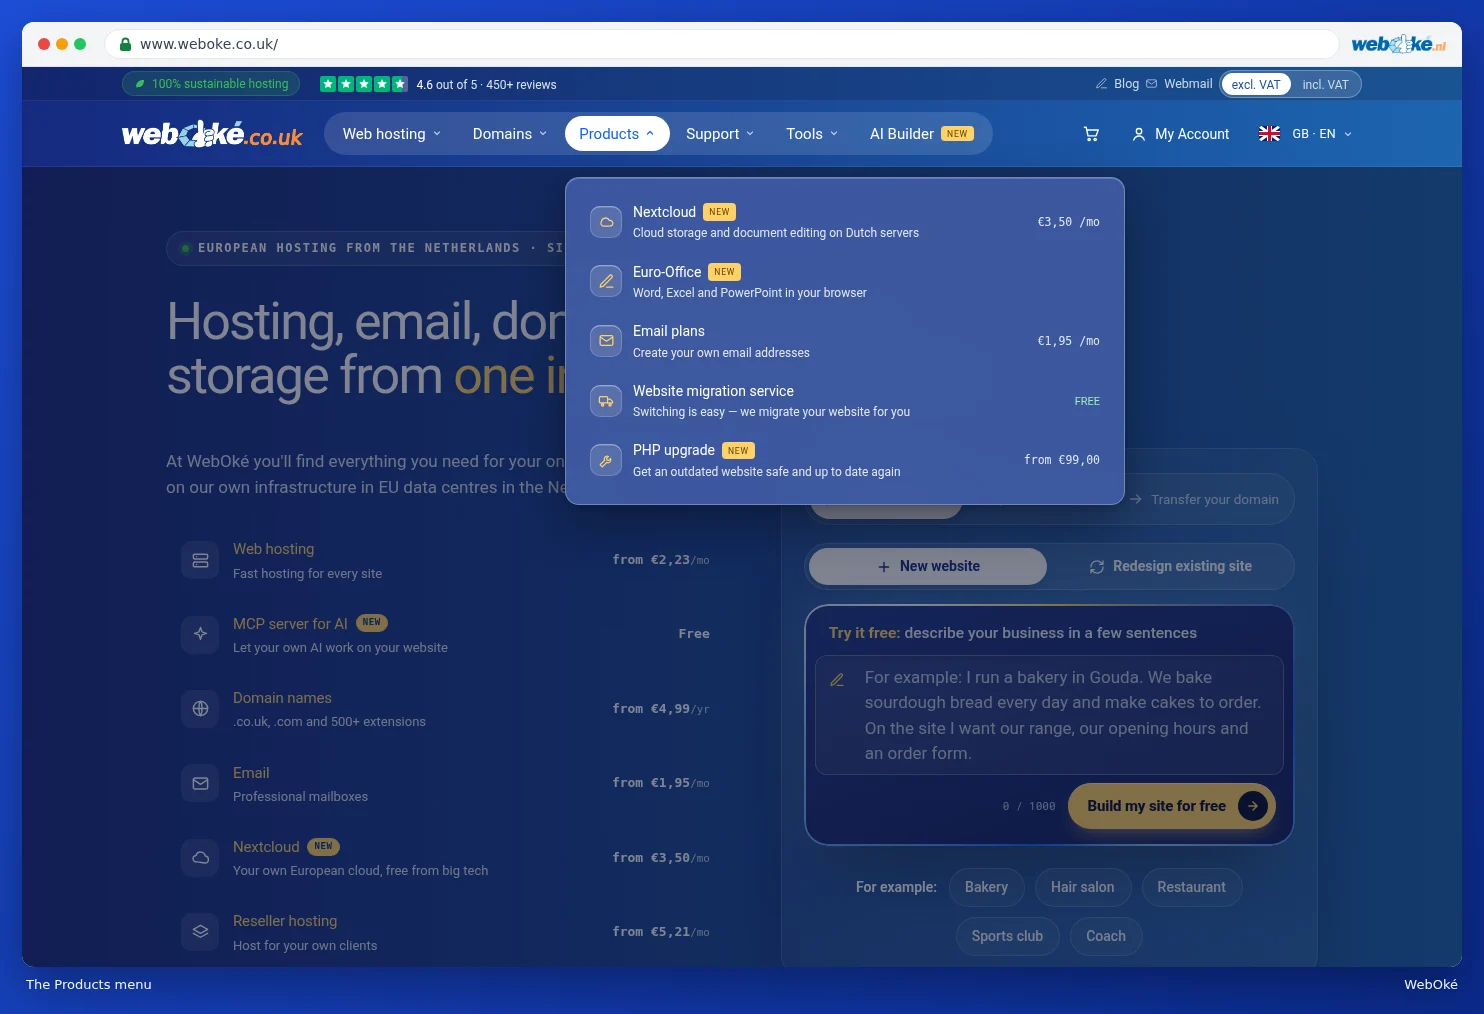
Task: Click the Euro-Office pencil icon
Action: 606,282
